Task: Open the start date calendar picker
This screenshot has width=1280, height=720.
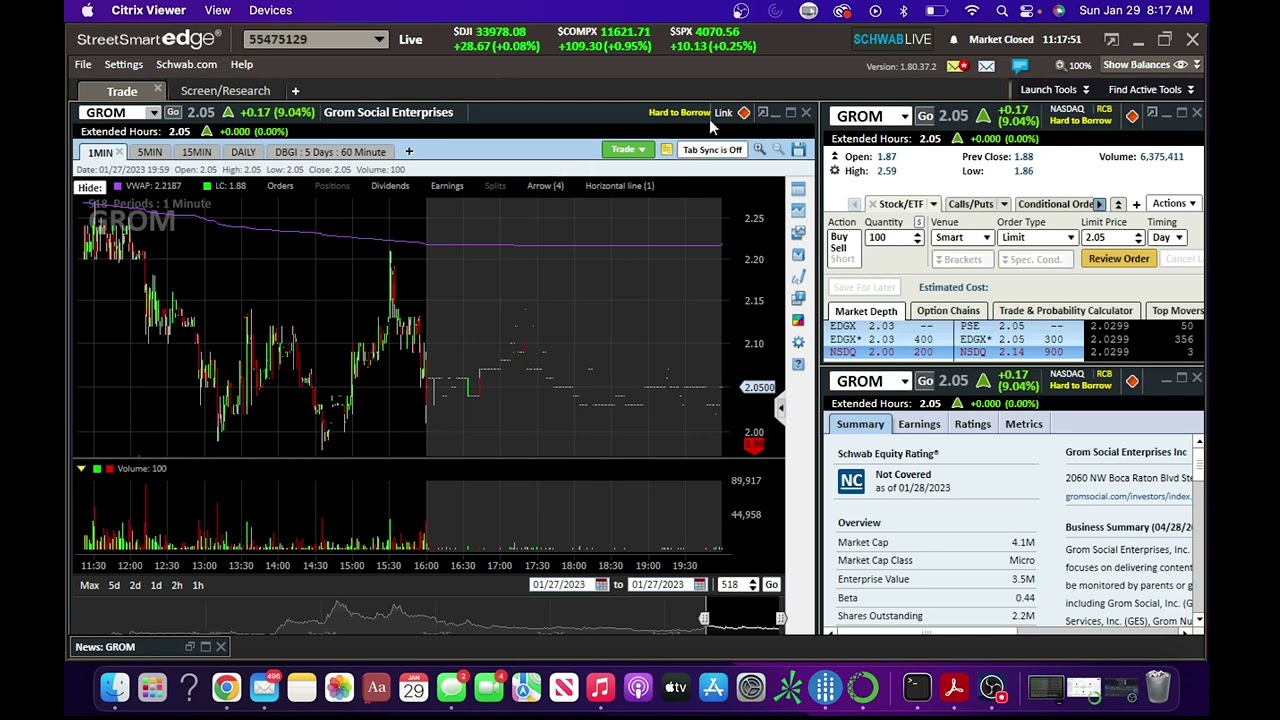Action: click(601, 585)
